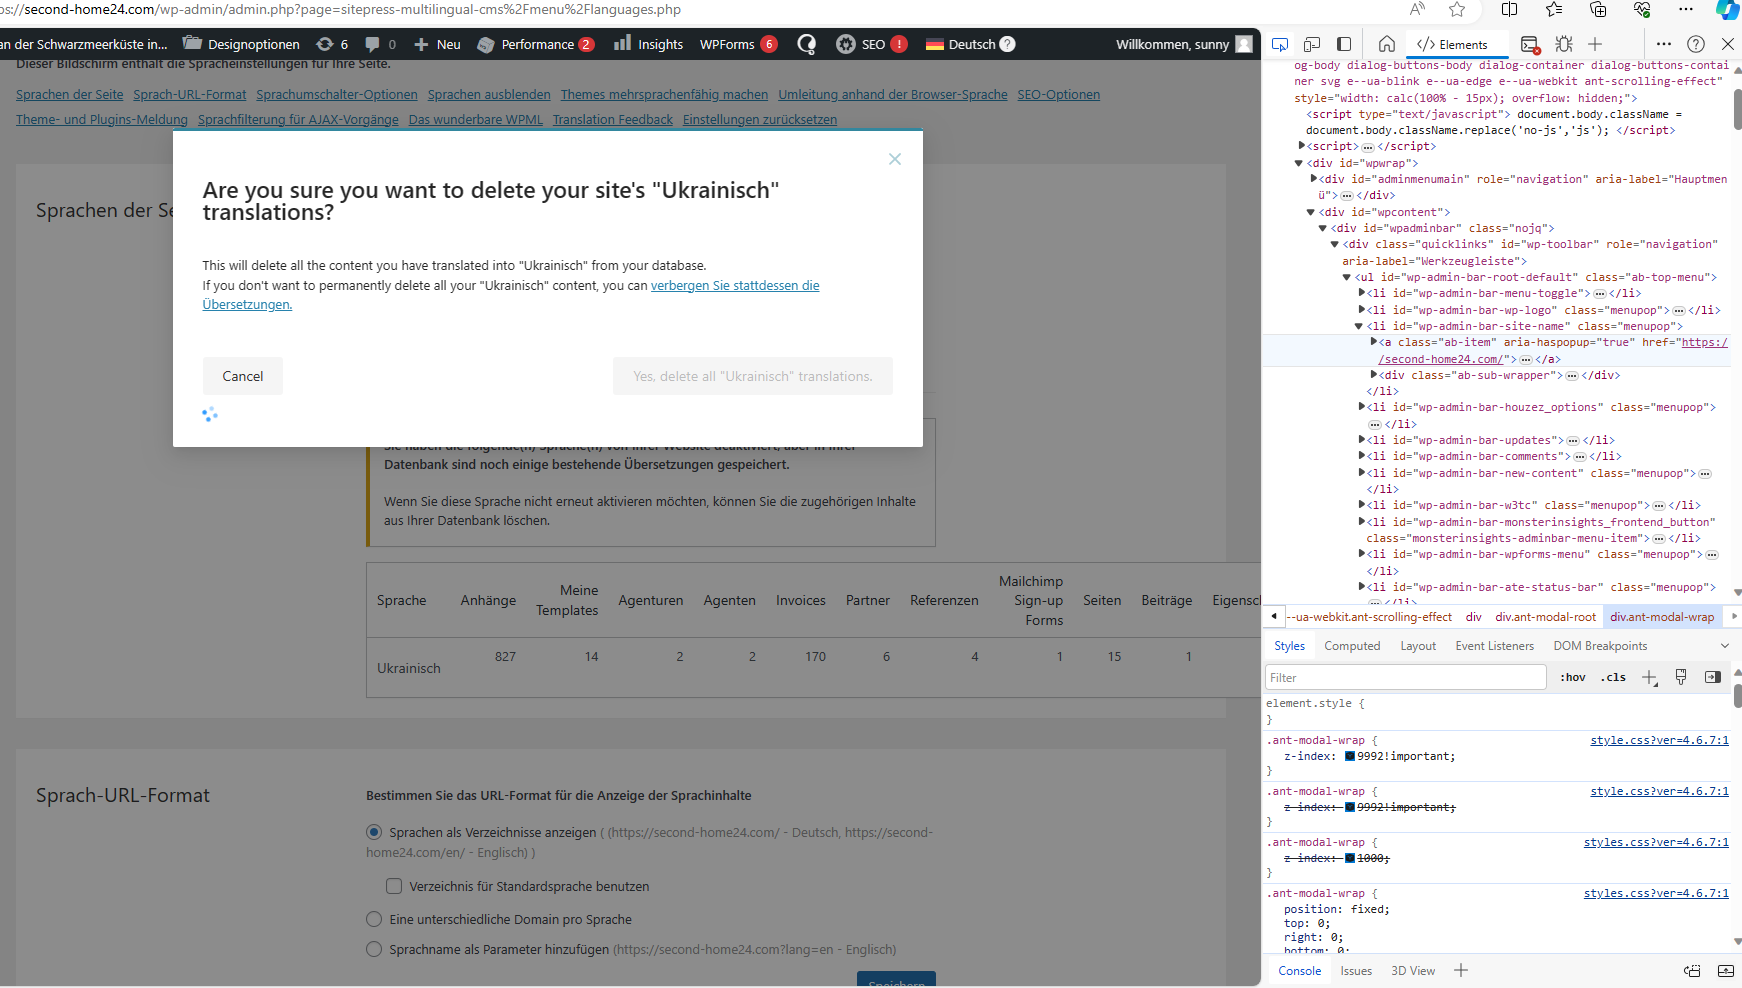Open the DOM Breakpoints tab
The width and height of the screenshot is (1742, 988).
[1600, 646]
